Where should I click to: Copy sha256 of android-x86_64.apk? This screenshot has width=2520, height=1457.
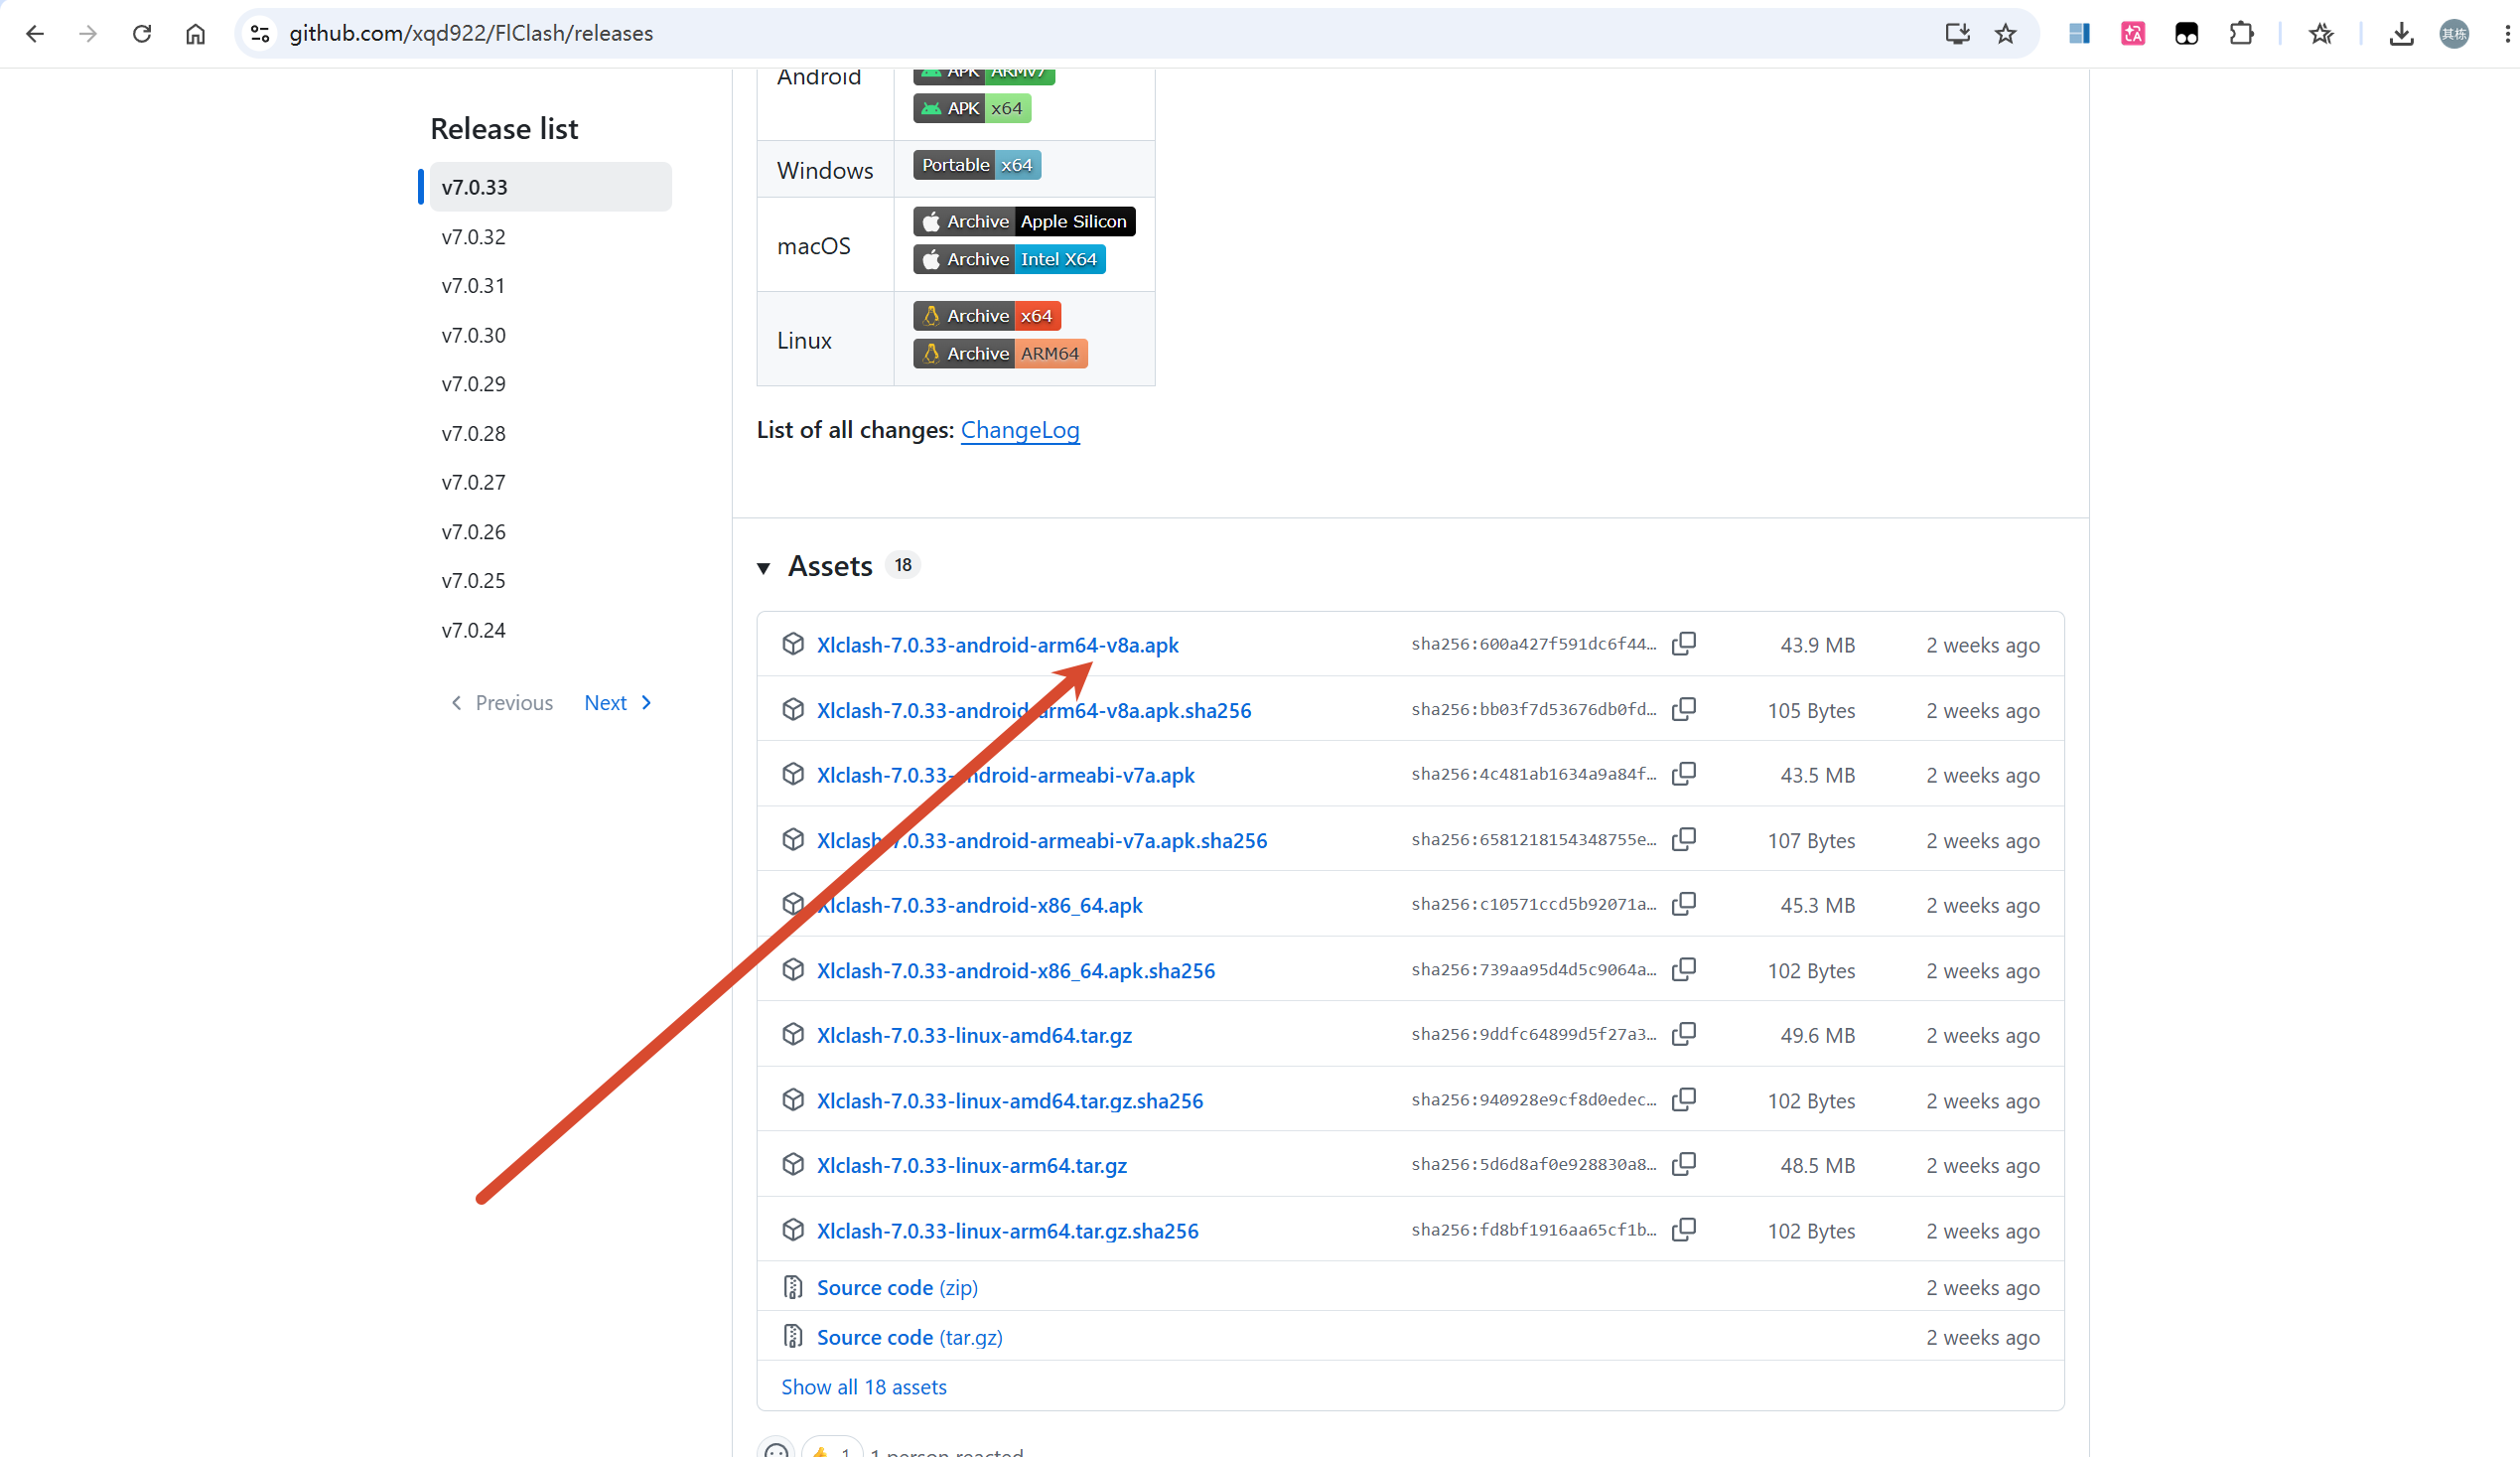tap(1684, 904)
